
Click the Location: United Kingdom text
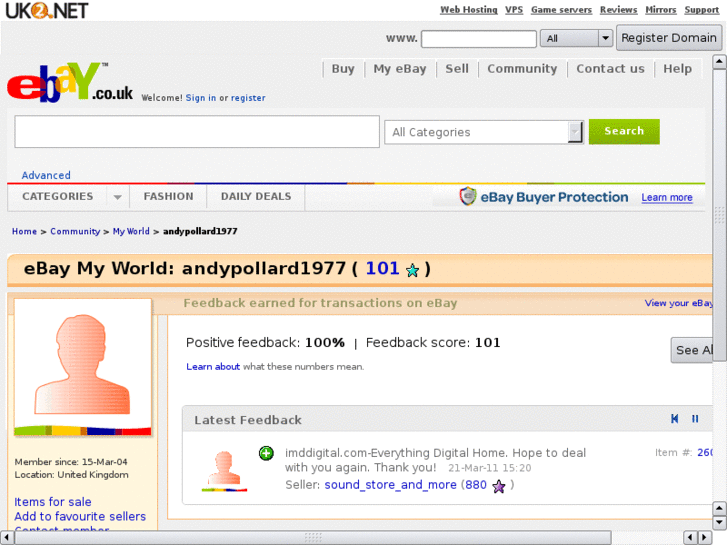tap(71, 474)
